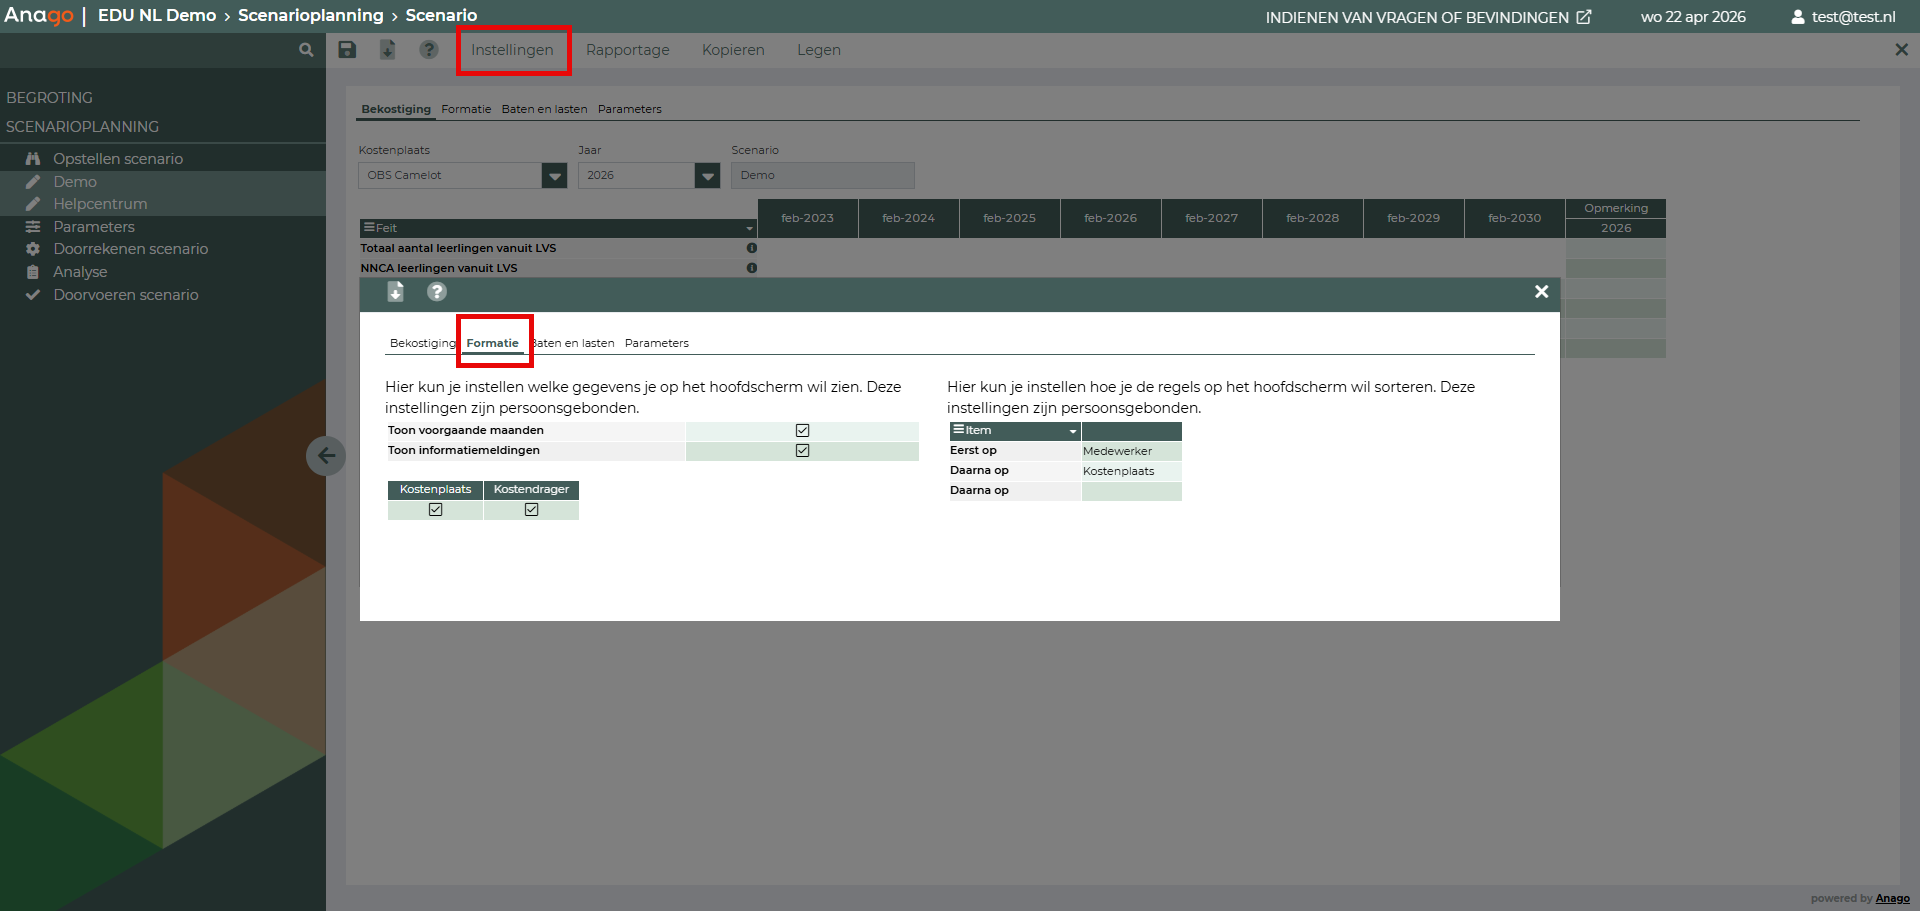
Task: Close the settings dialog with X
Action: pyautogui.click(x=1541, y=292)
